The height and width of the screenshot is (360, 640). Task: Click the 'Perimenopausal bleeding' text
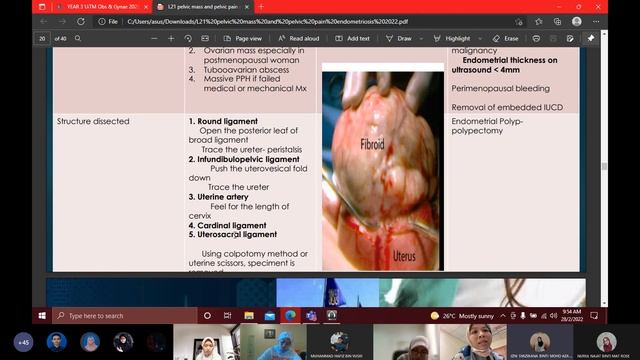[500, 88]
